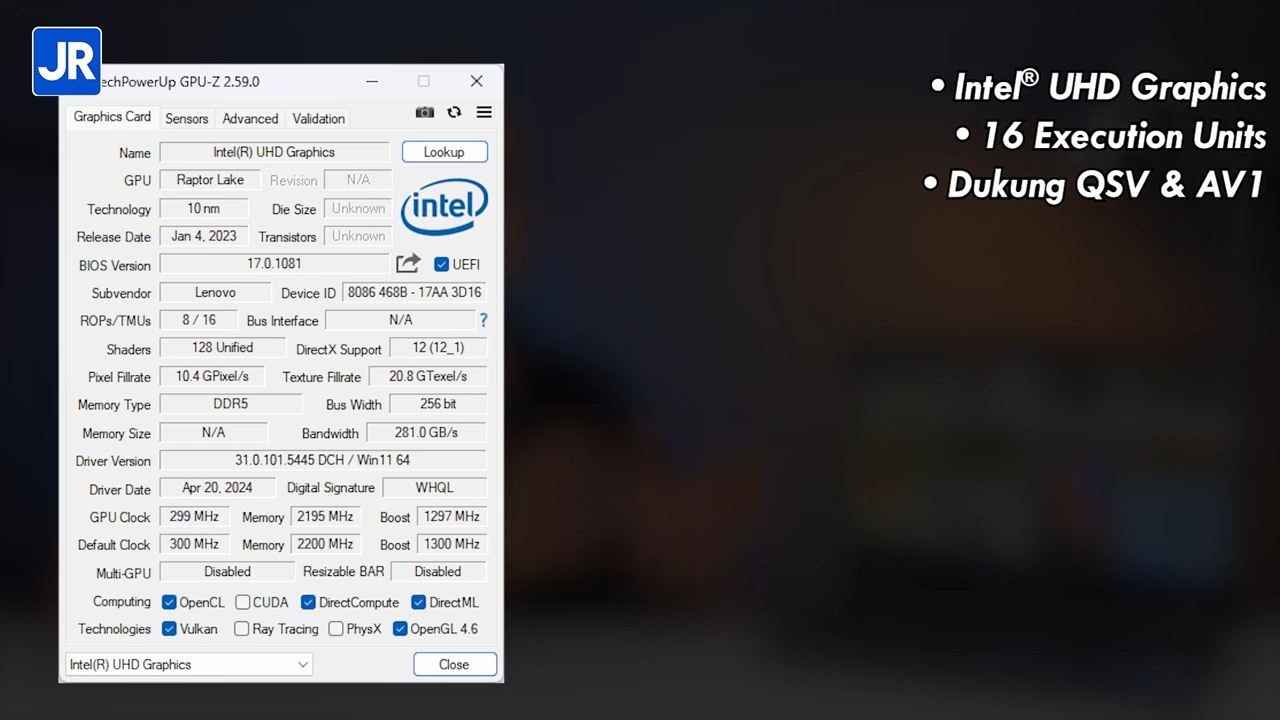Click the Lookup button
1280x720 pixels.
(444, 152)
